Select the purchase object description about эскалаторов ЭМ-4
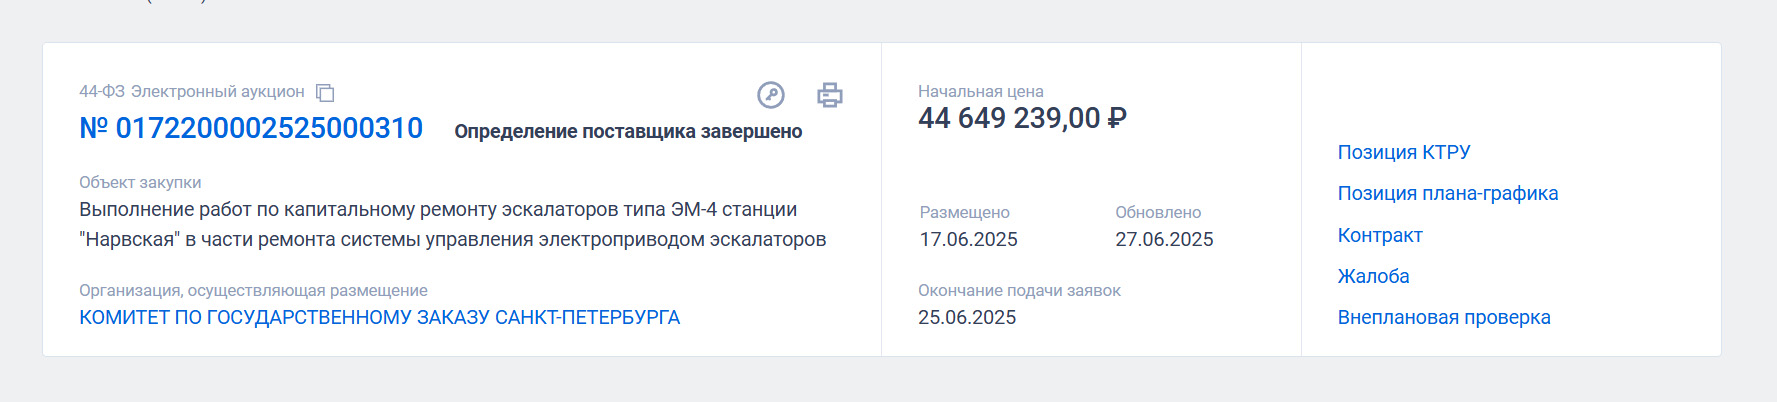 tap(453, 224)
